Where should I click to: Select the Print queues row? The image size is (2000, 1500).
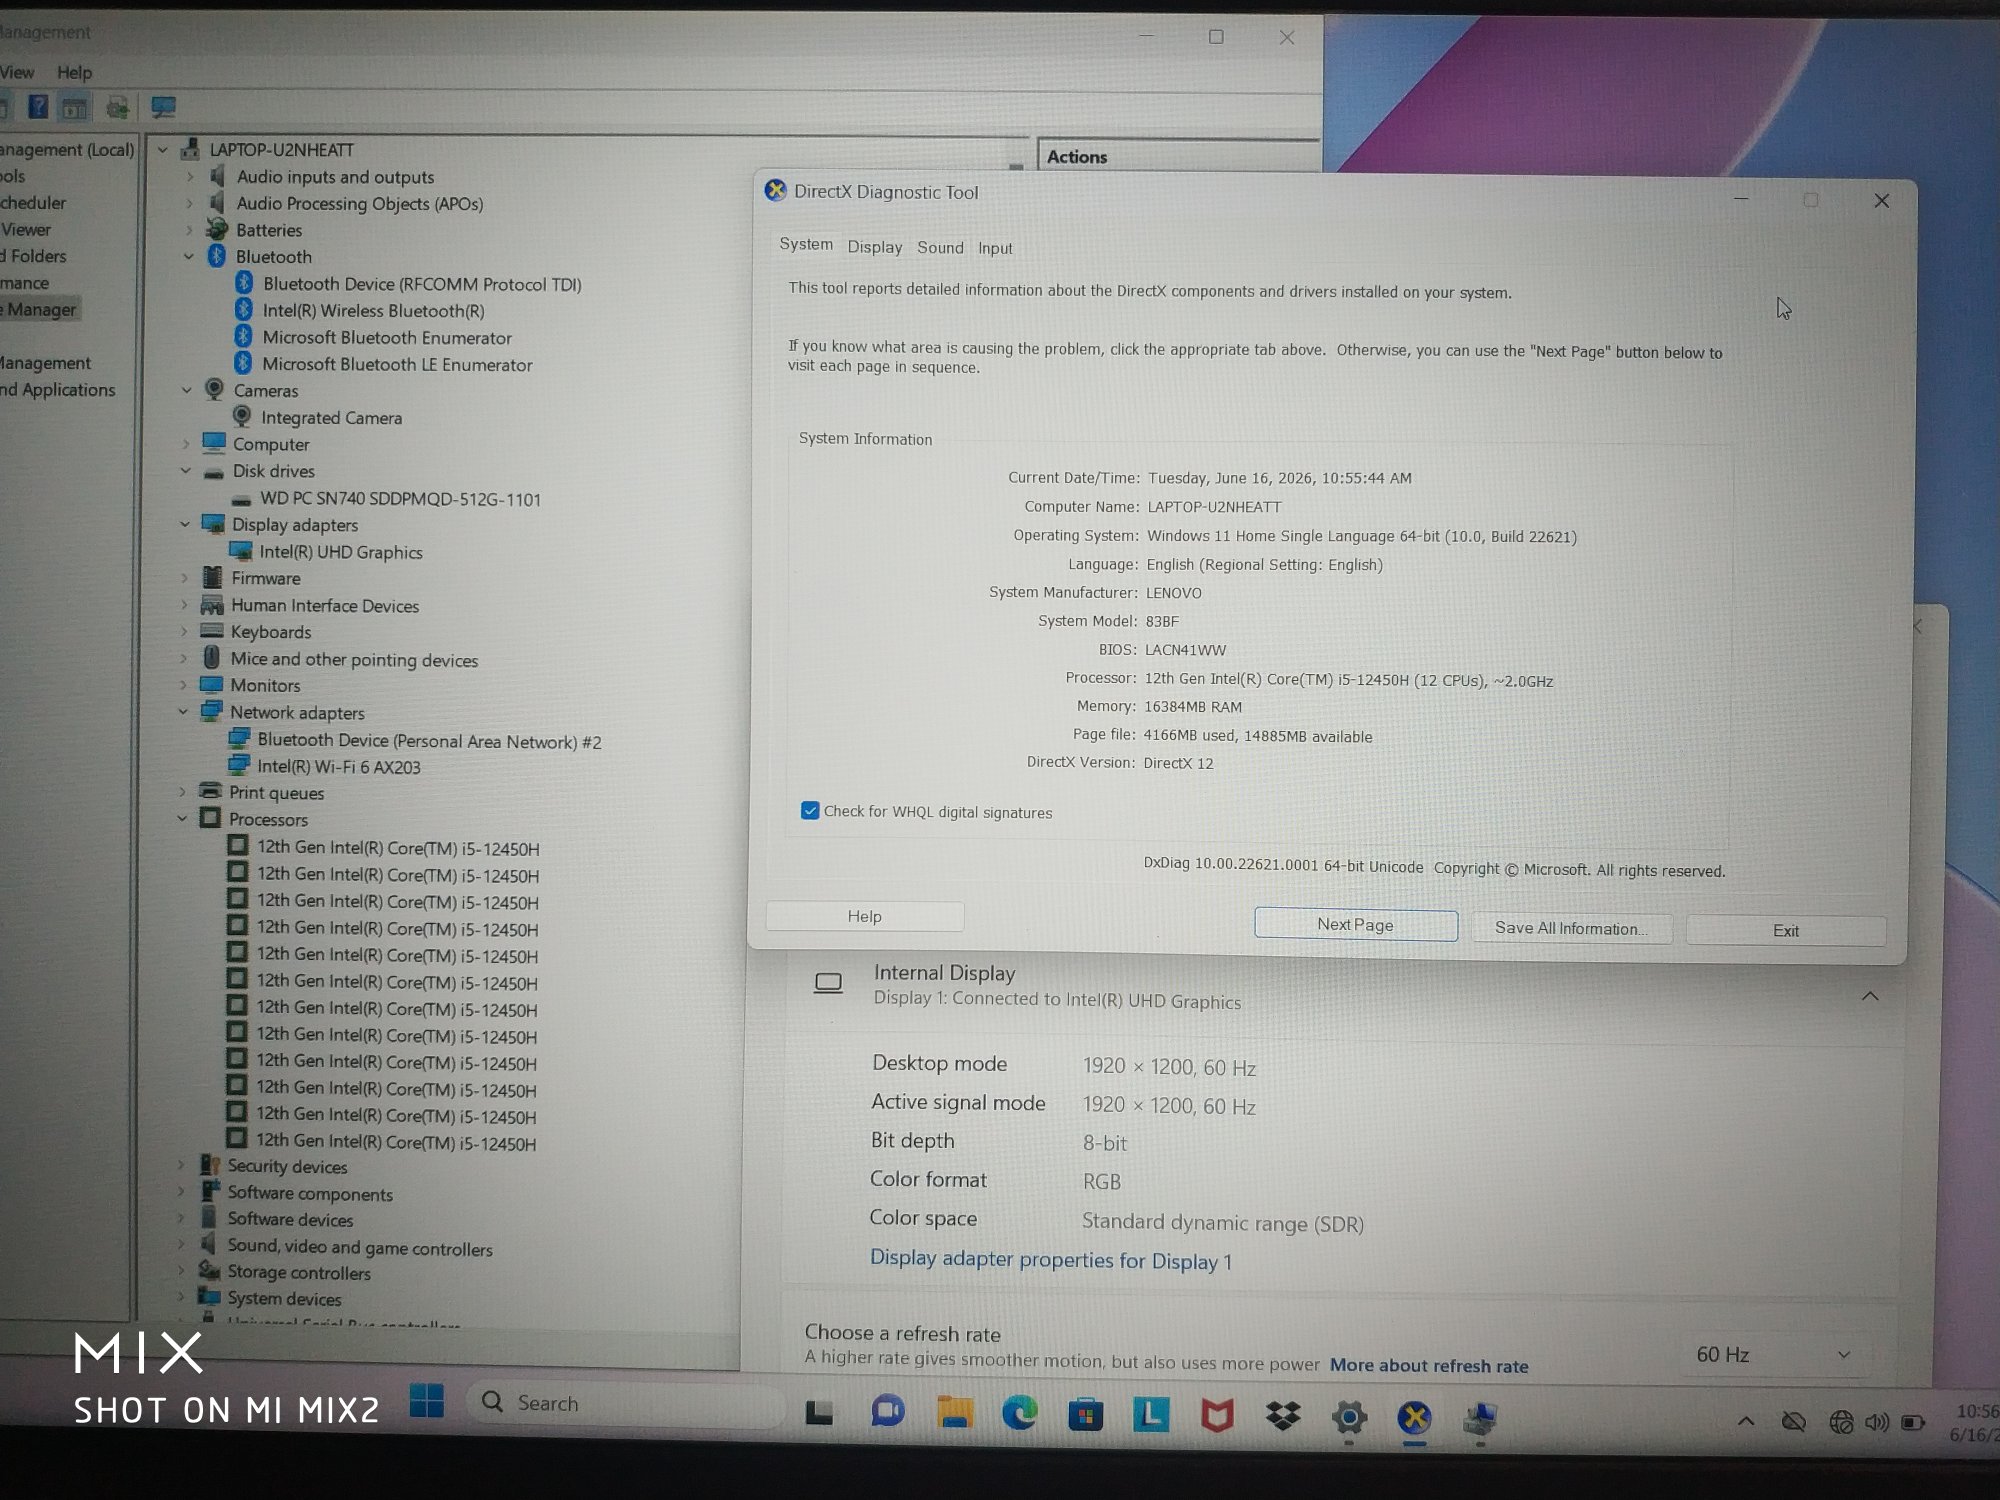276,793
